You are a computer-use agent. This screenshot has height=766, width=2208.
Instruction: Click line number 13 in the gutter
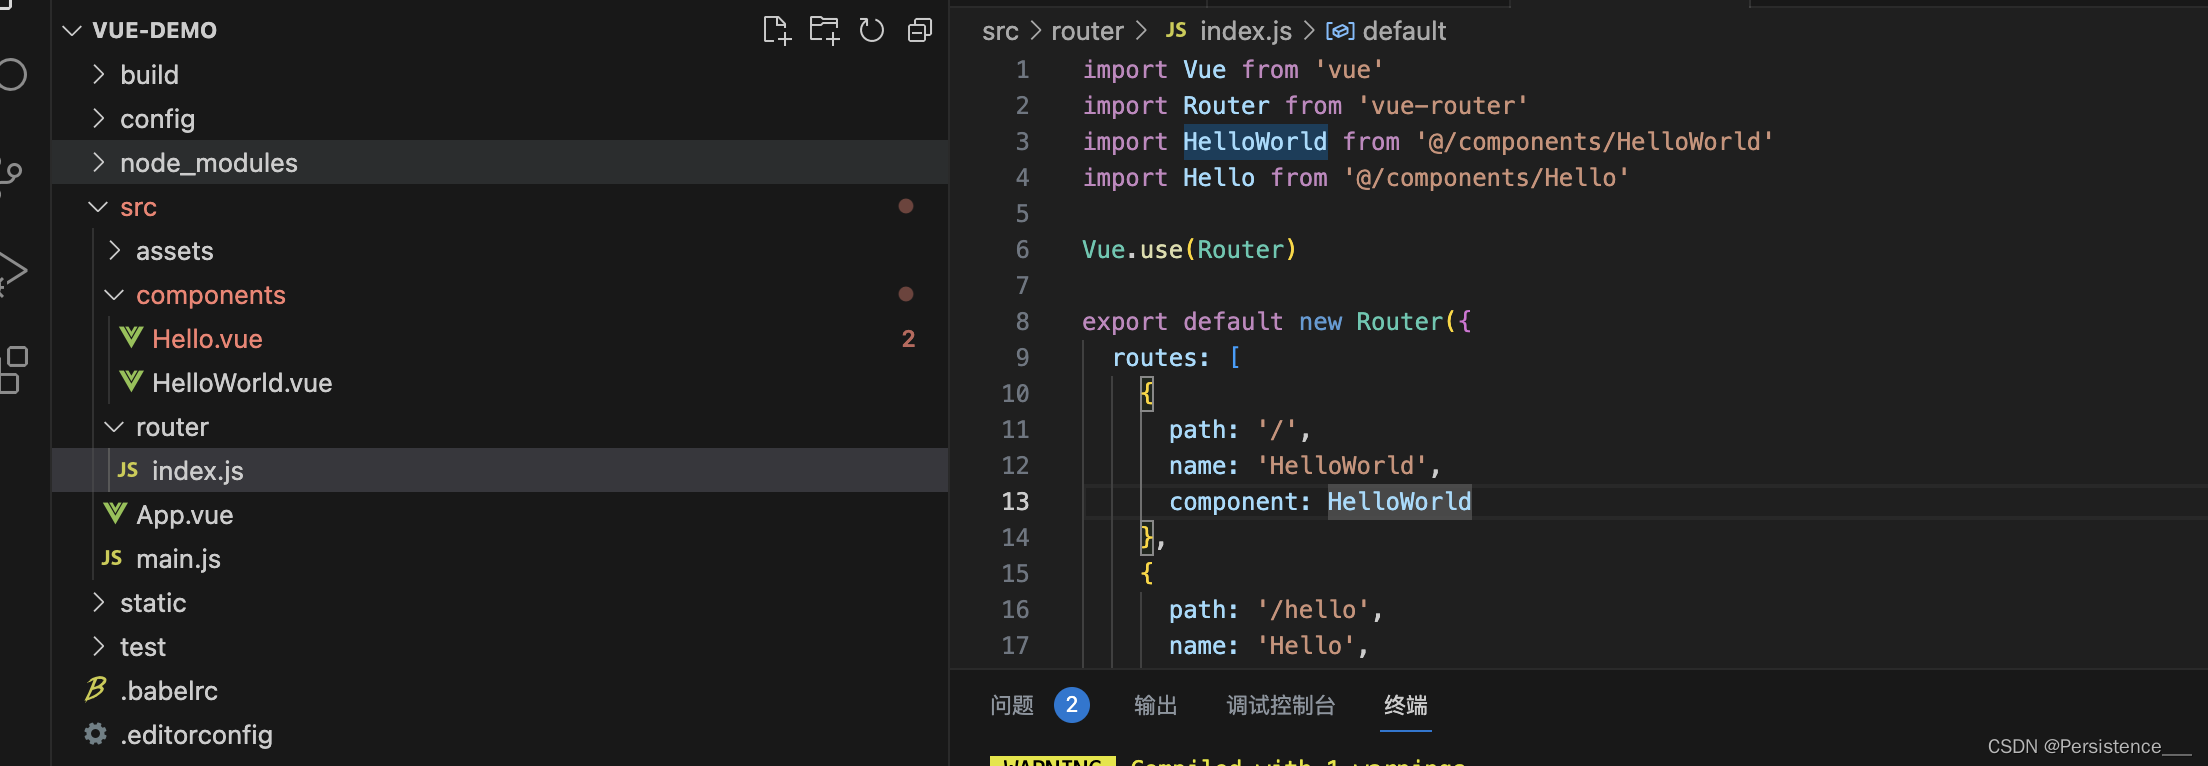[1015, 501]
